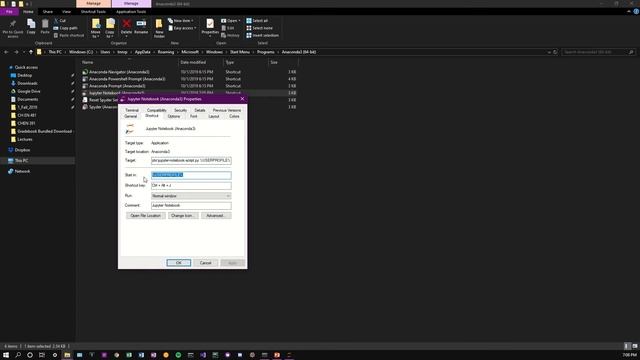Open the Open dropdown in ribbon
640x360 pixels.
coord(231,20)
